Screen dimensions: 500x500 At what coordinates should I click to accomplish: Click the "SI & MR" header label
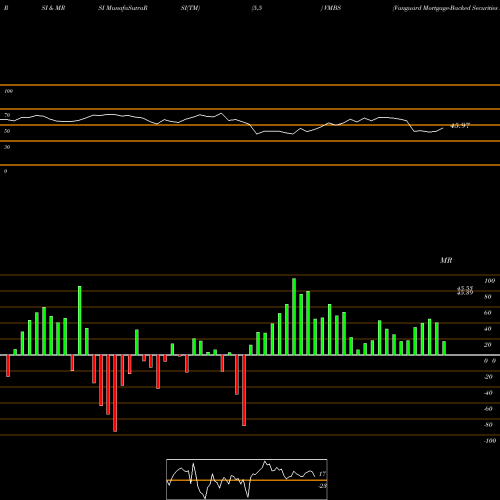point(53,8)
